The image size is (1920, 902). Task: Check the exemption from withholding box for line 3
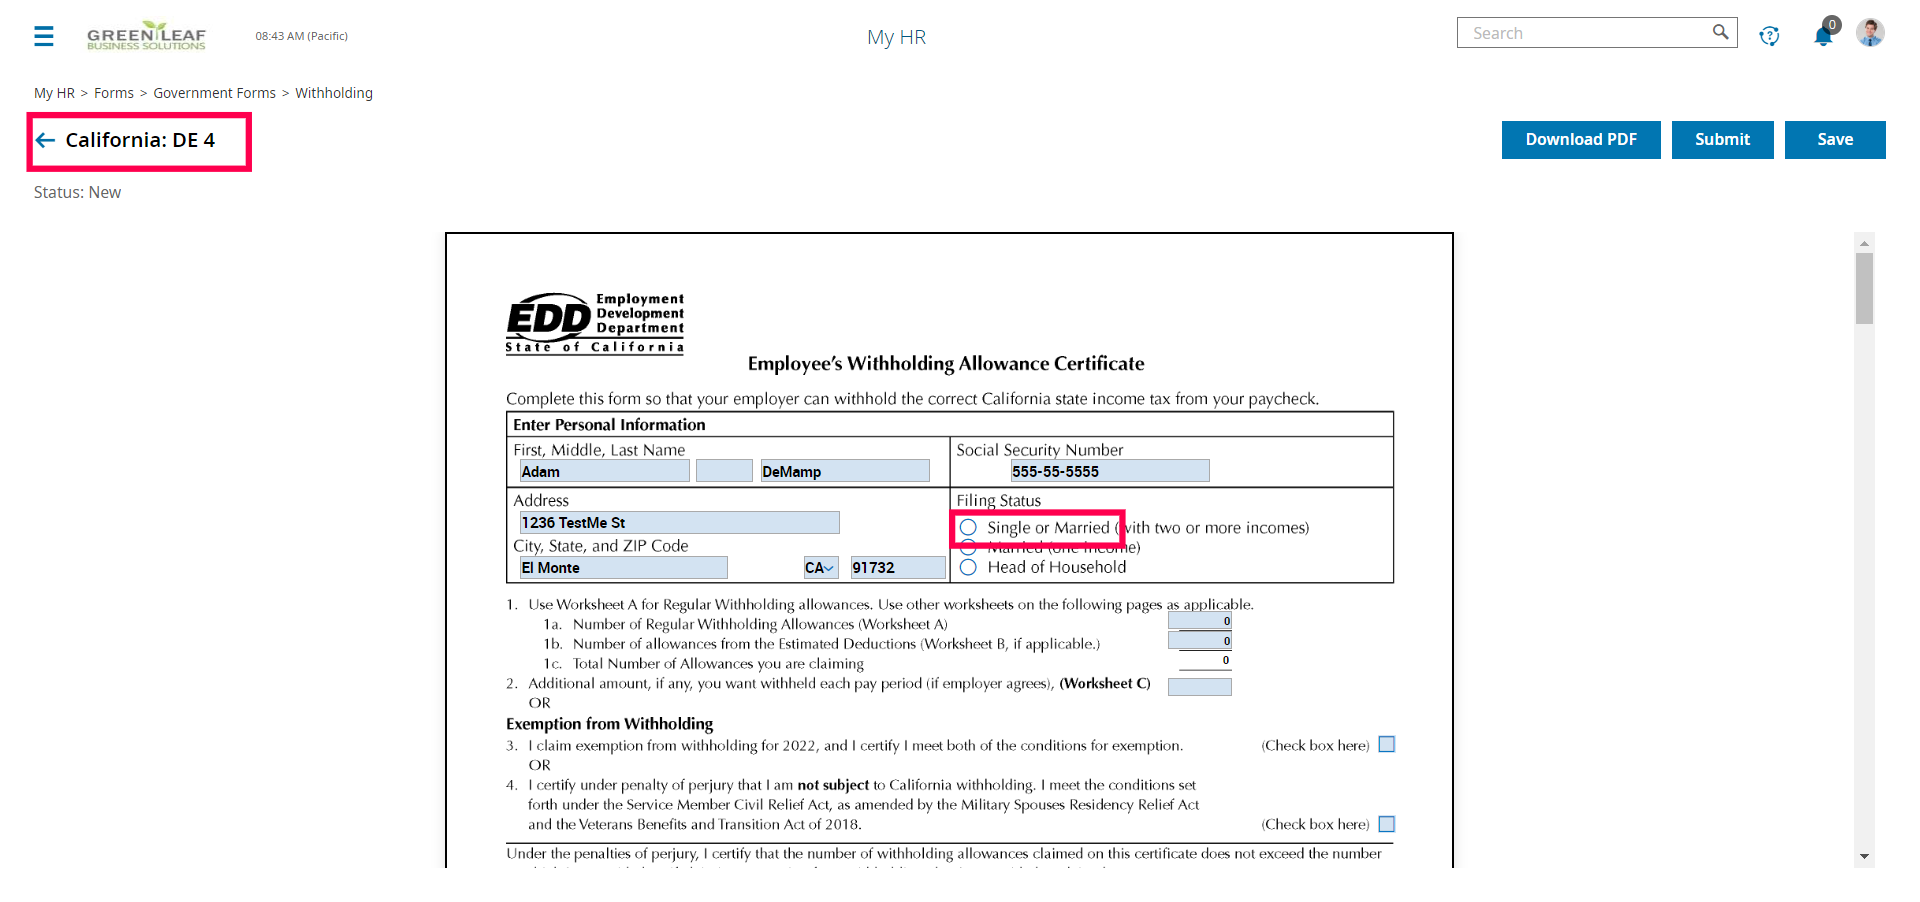tap(1386, 744)
